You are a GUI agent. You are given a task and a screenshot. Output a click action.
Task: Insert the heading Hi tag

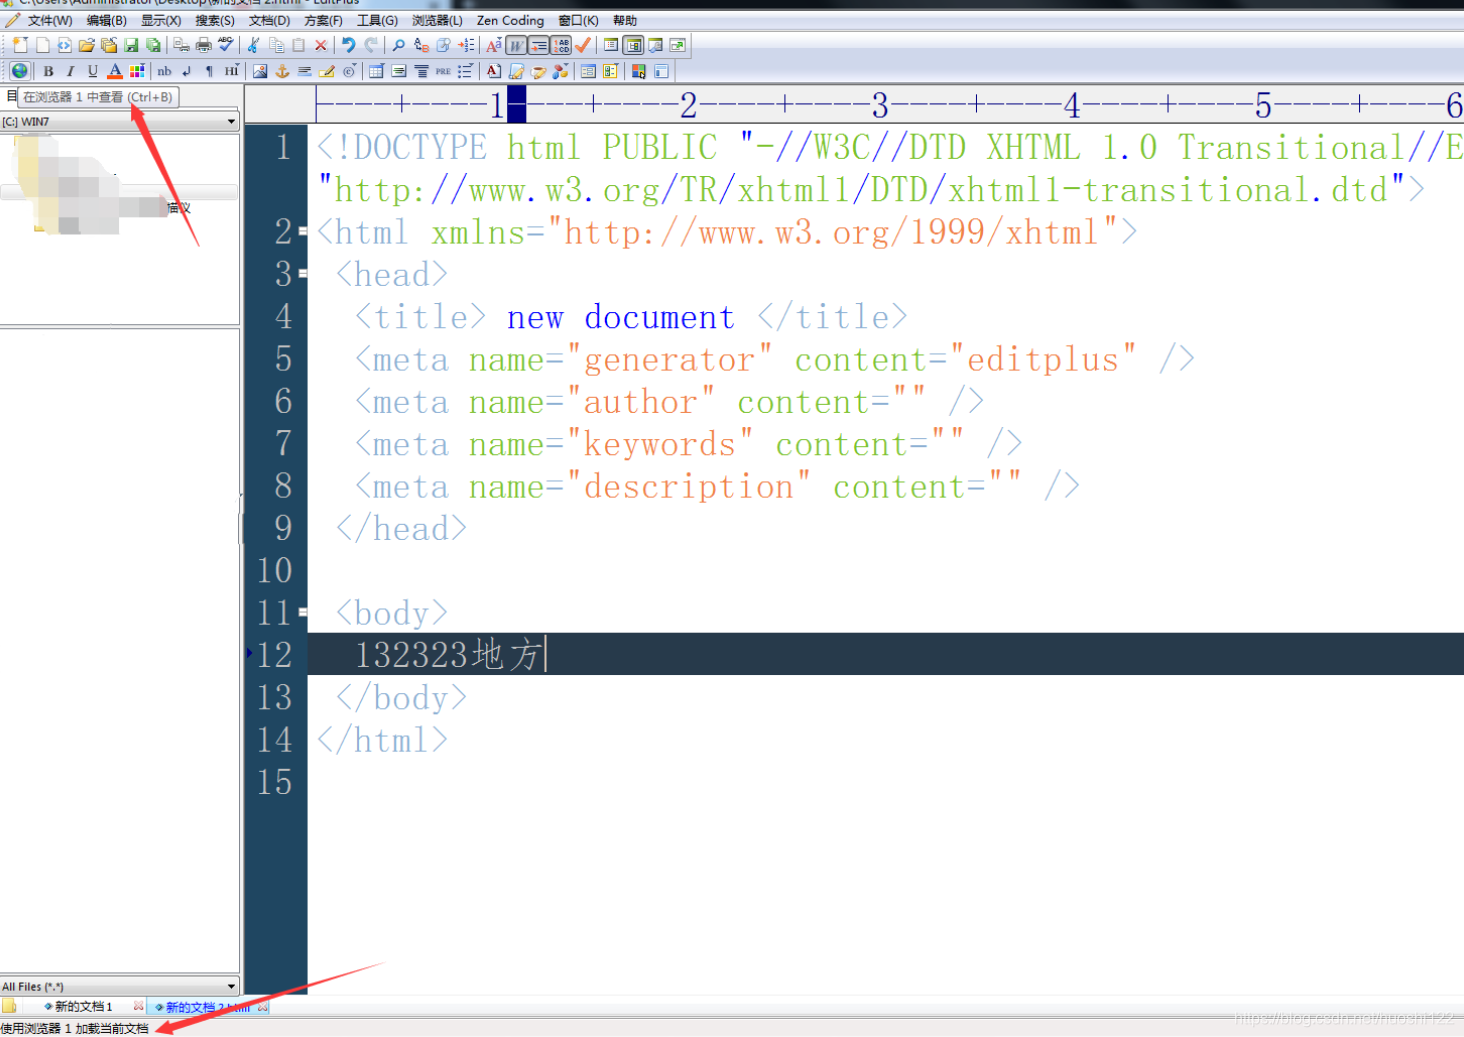232,71
